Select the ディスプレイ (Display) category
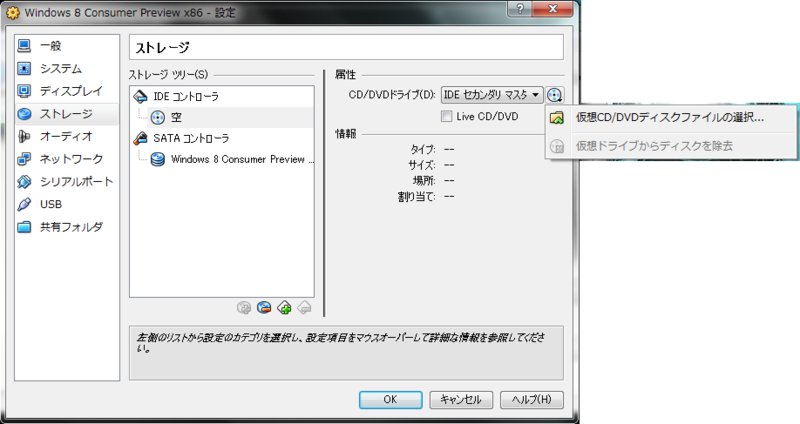 [x=67, y=91]
